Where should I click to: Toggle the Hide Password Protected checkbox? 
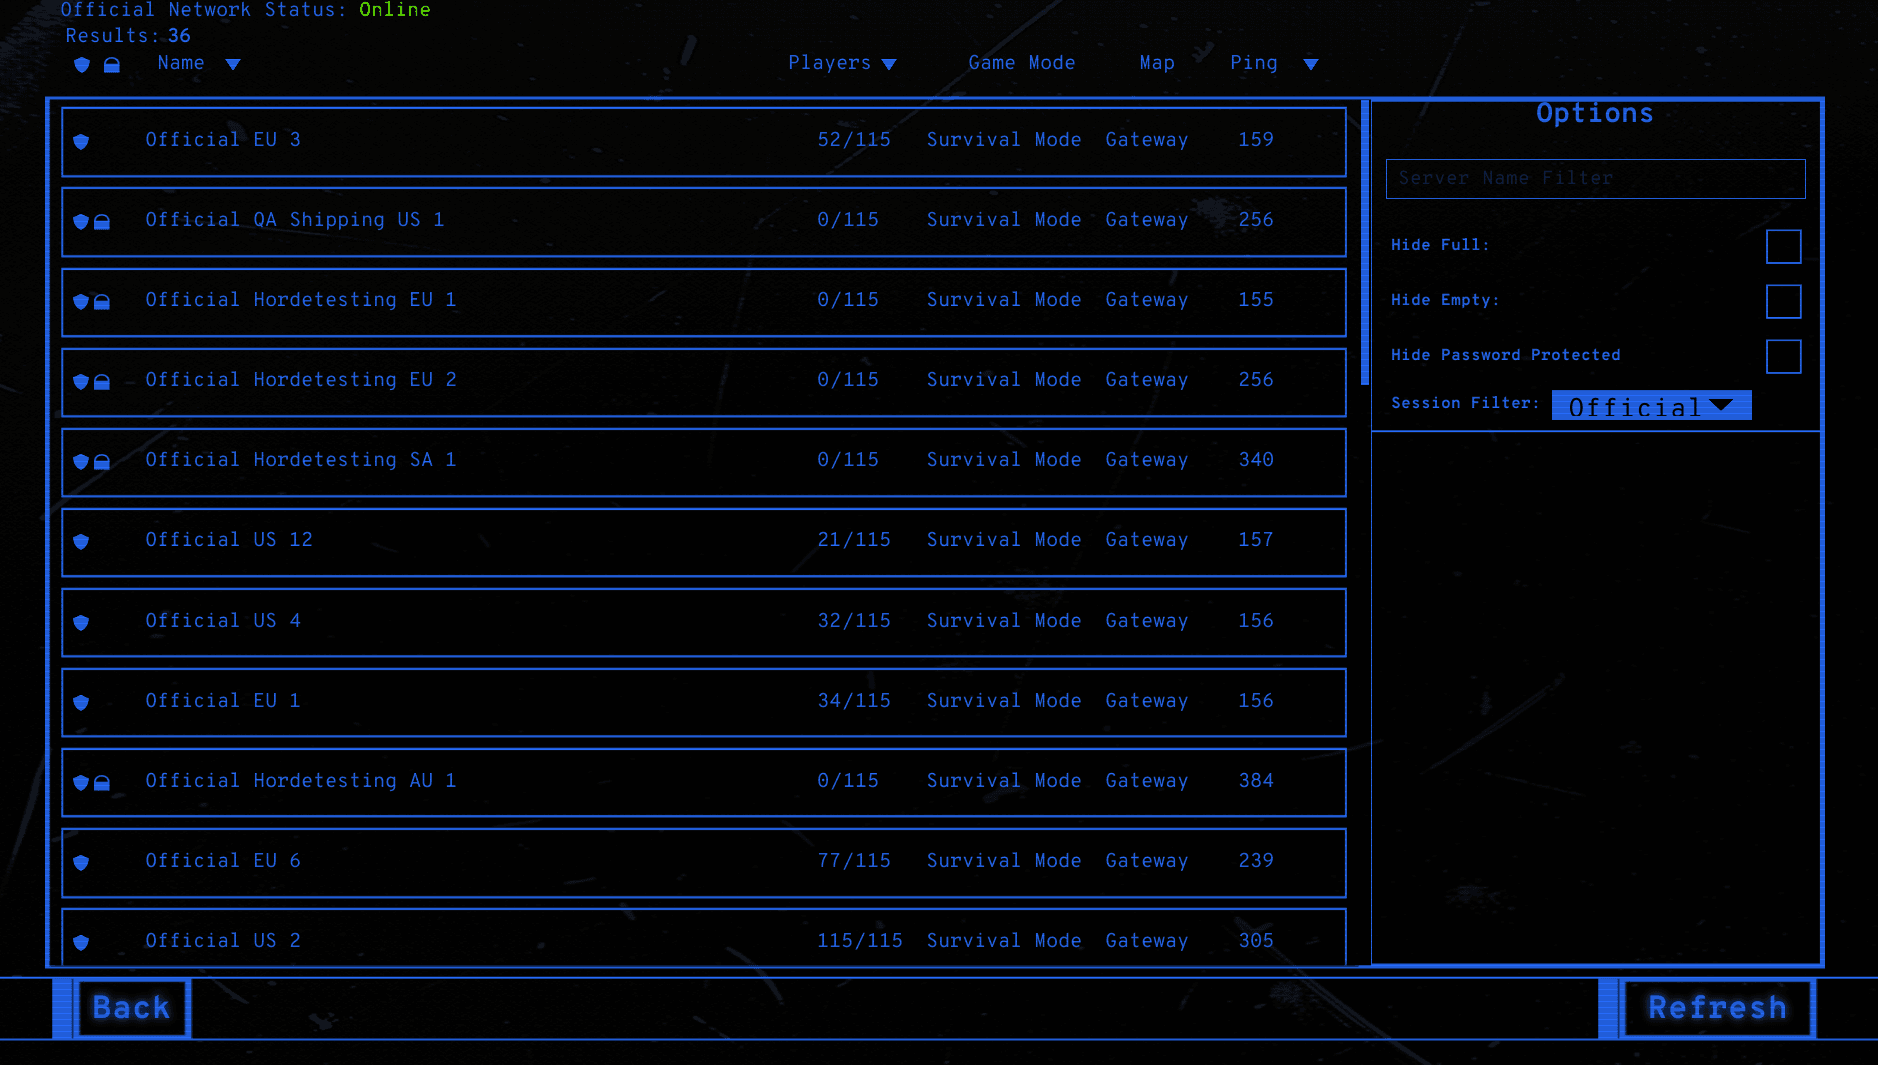coord(1784,356)
